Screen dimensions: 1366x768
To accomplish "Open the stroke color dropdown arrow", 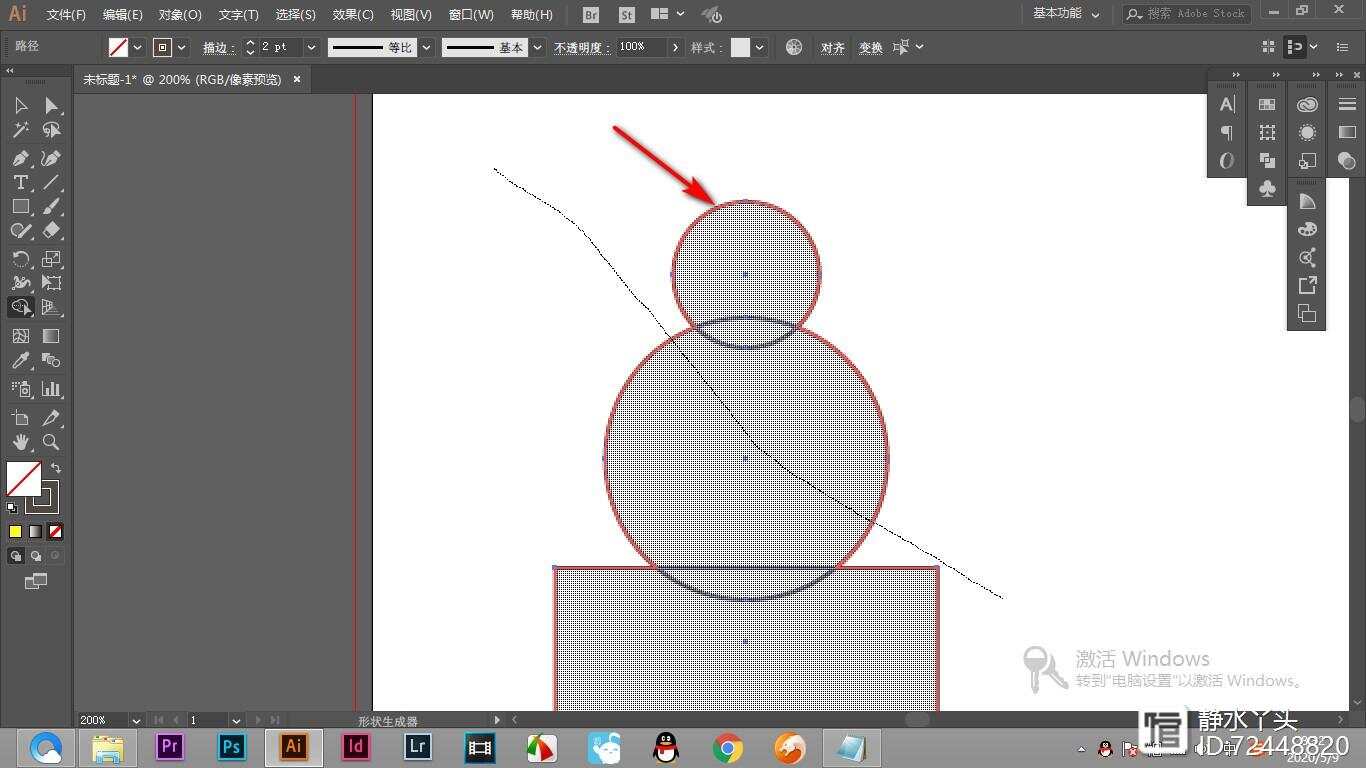I will pyautogui.click(x=182, y=47).
